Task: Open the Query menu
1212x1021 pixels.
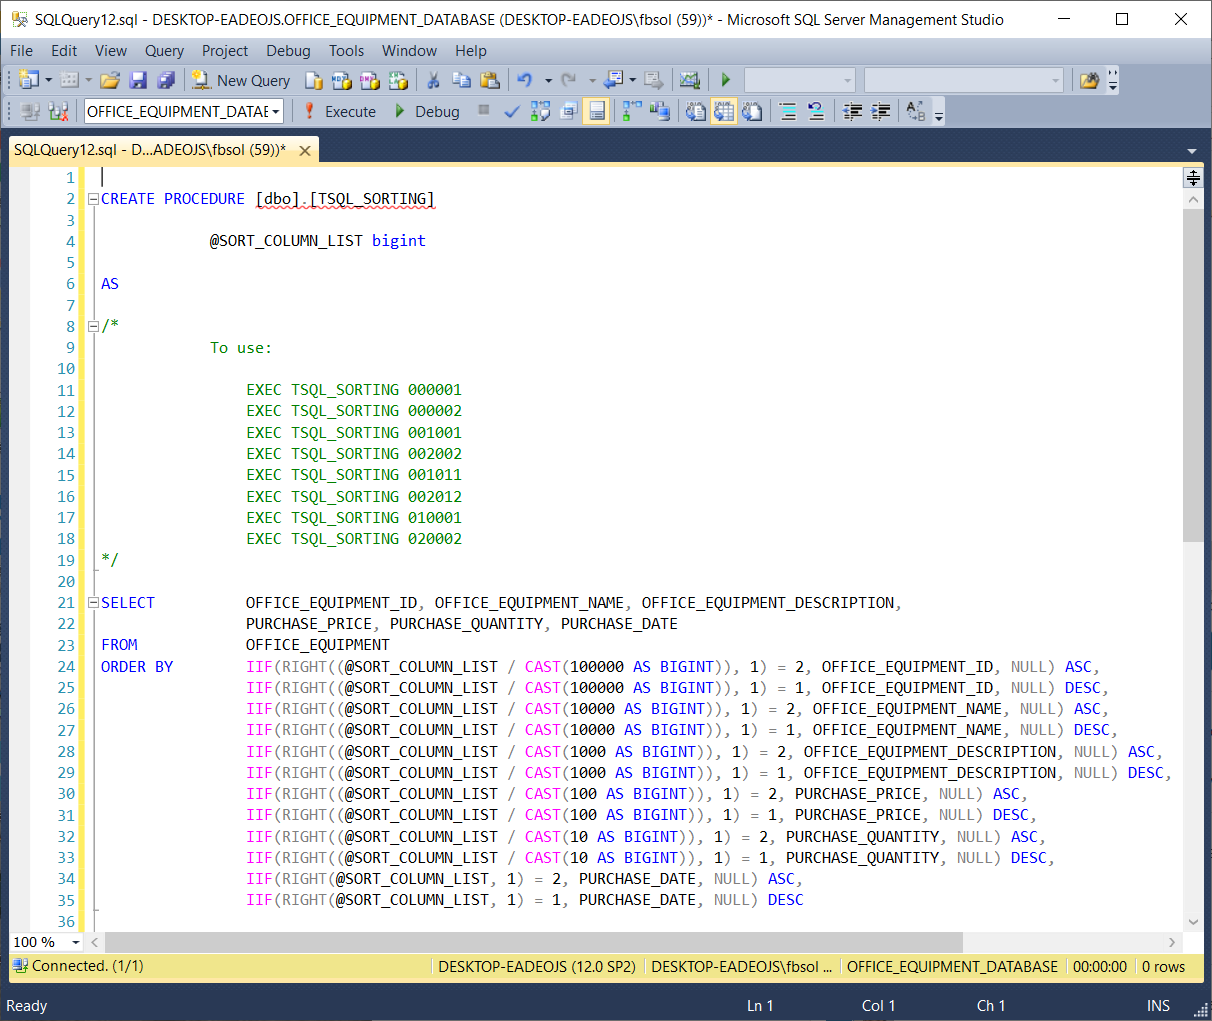Action: (164, 50)
